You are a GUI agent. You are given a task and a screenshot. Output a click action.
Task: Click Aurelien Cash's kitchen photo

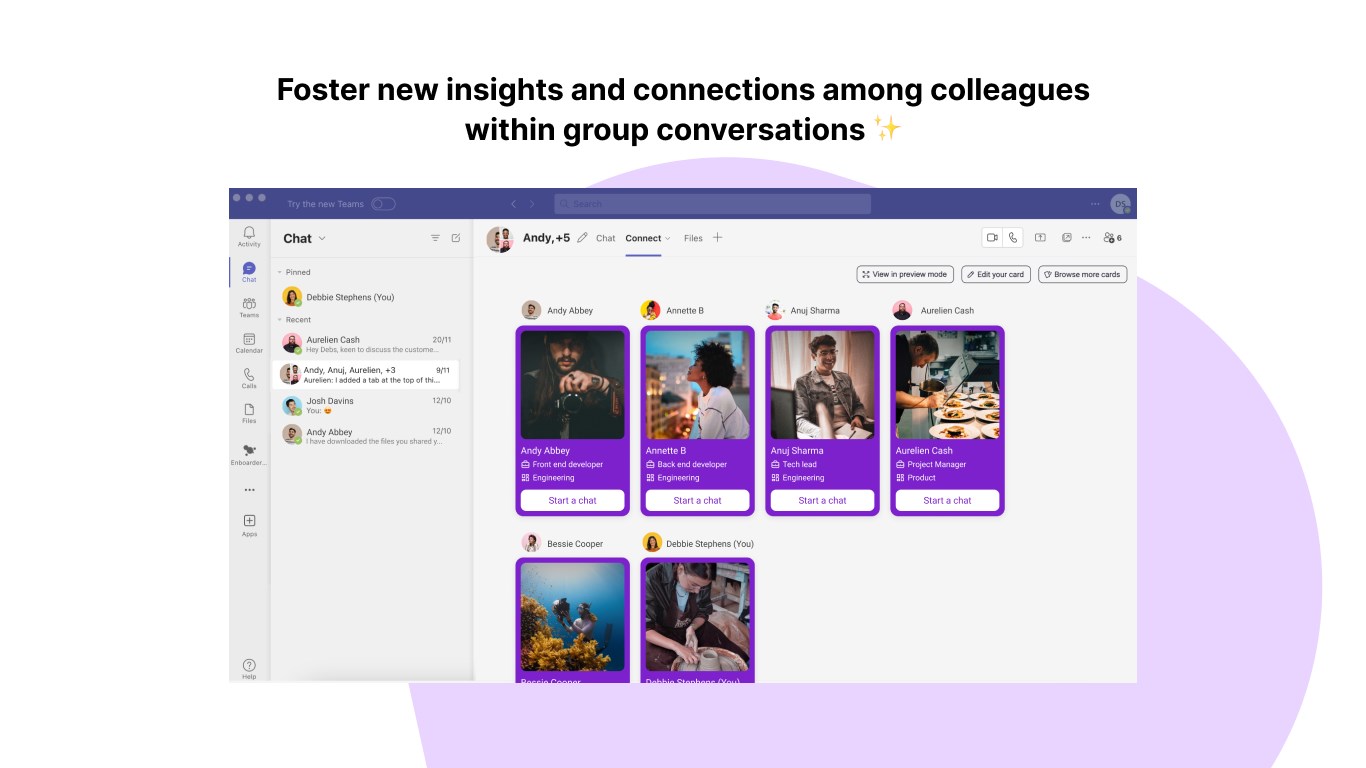947,385
